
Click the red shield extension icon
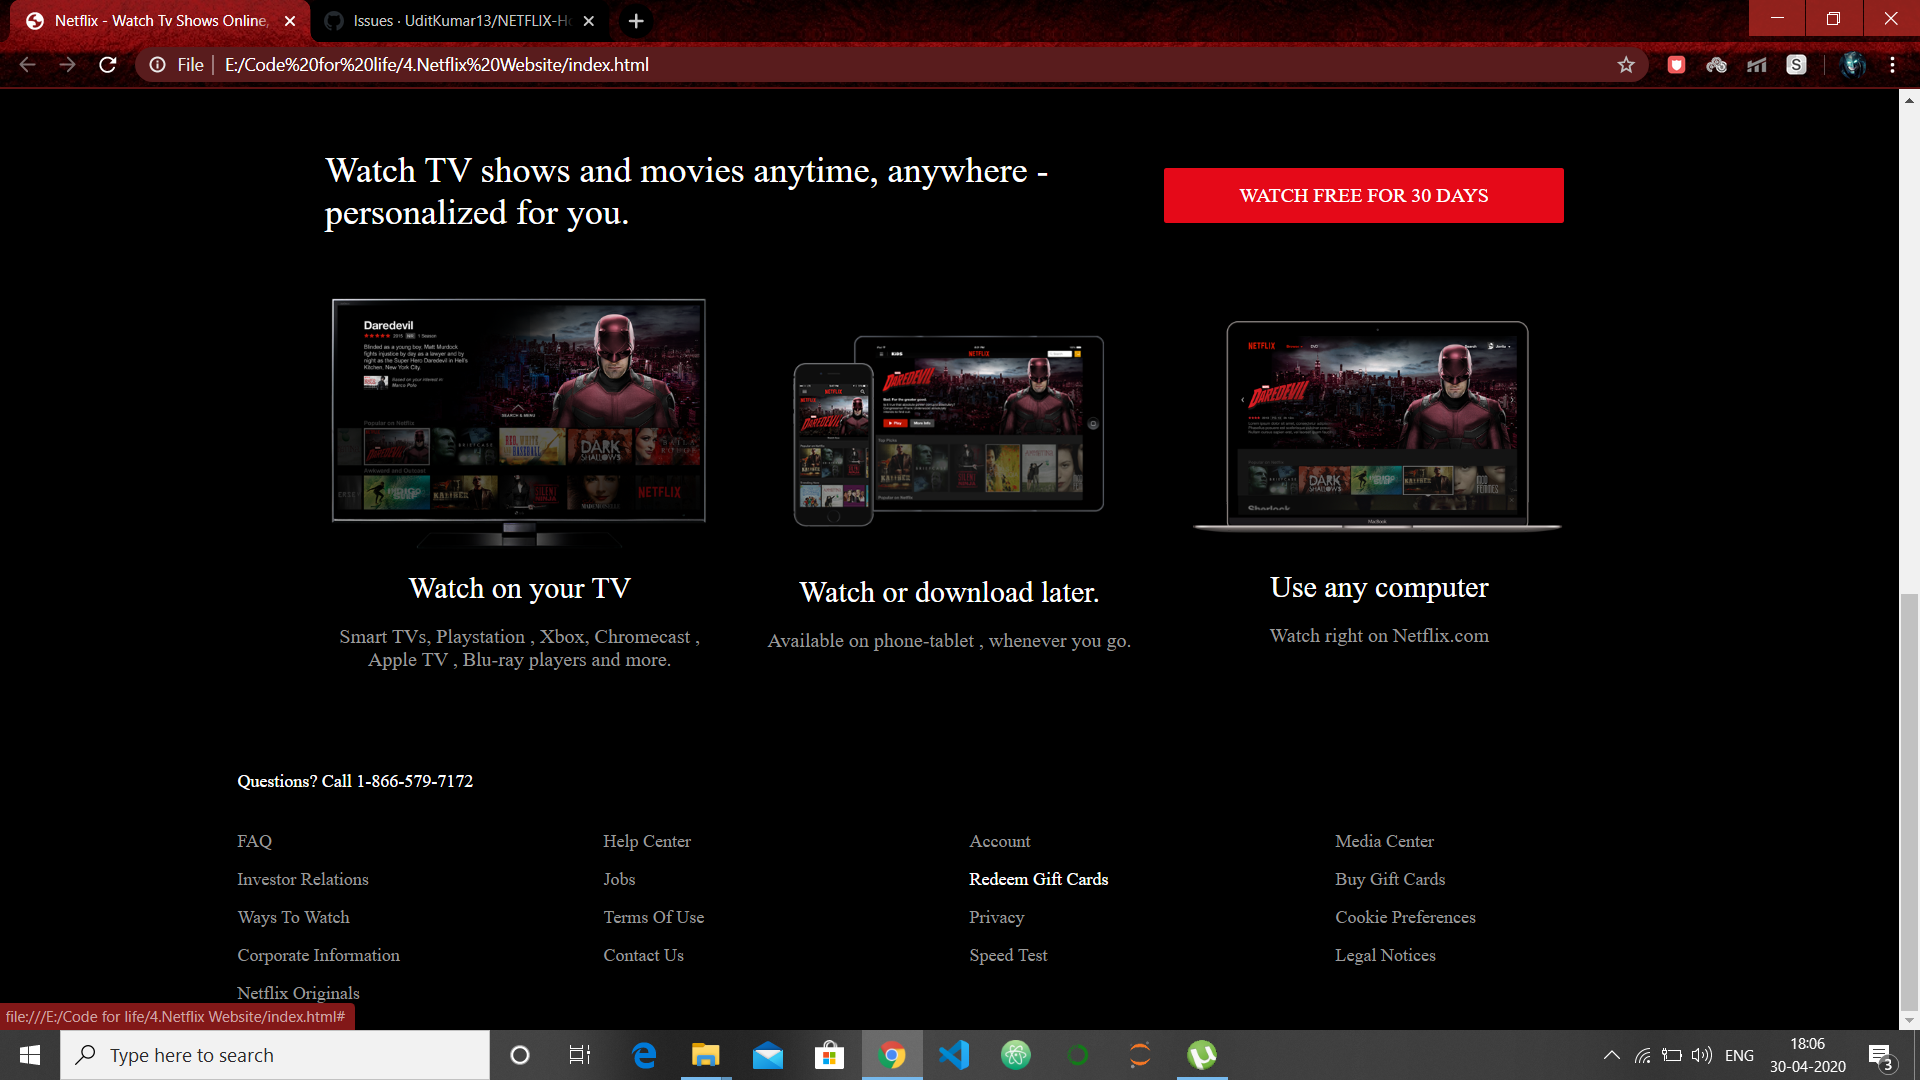coord(1677,65)
